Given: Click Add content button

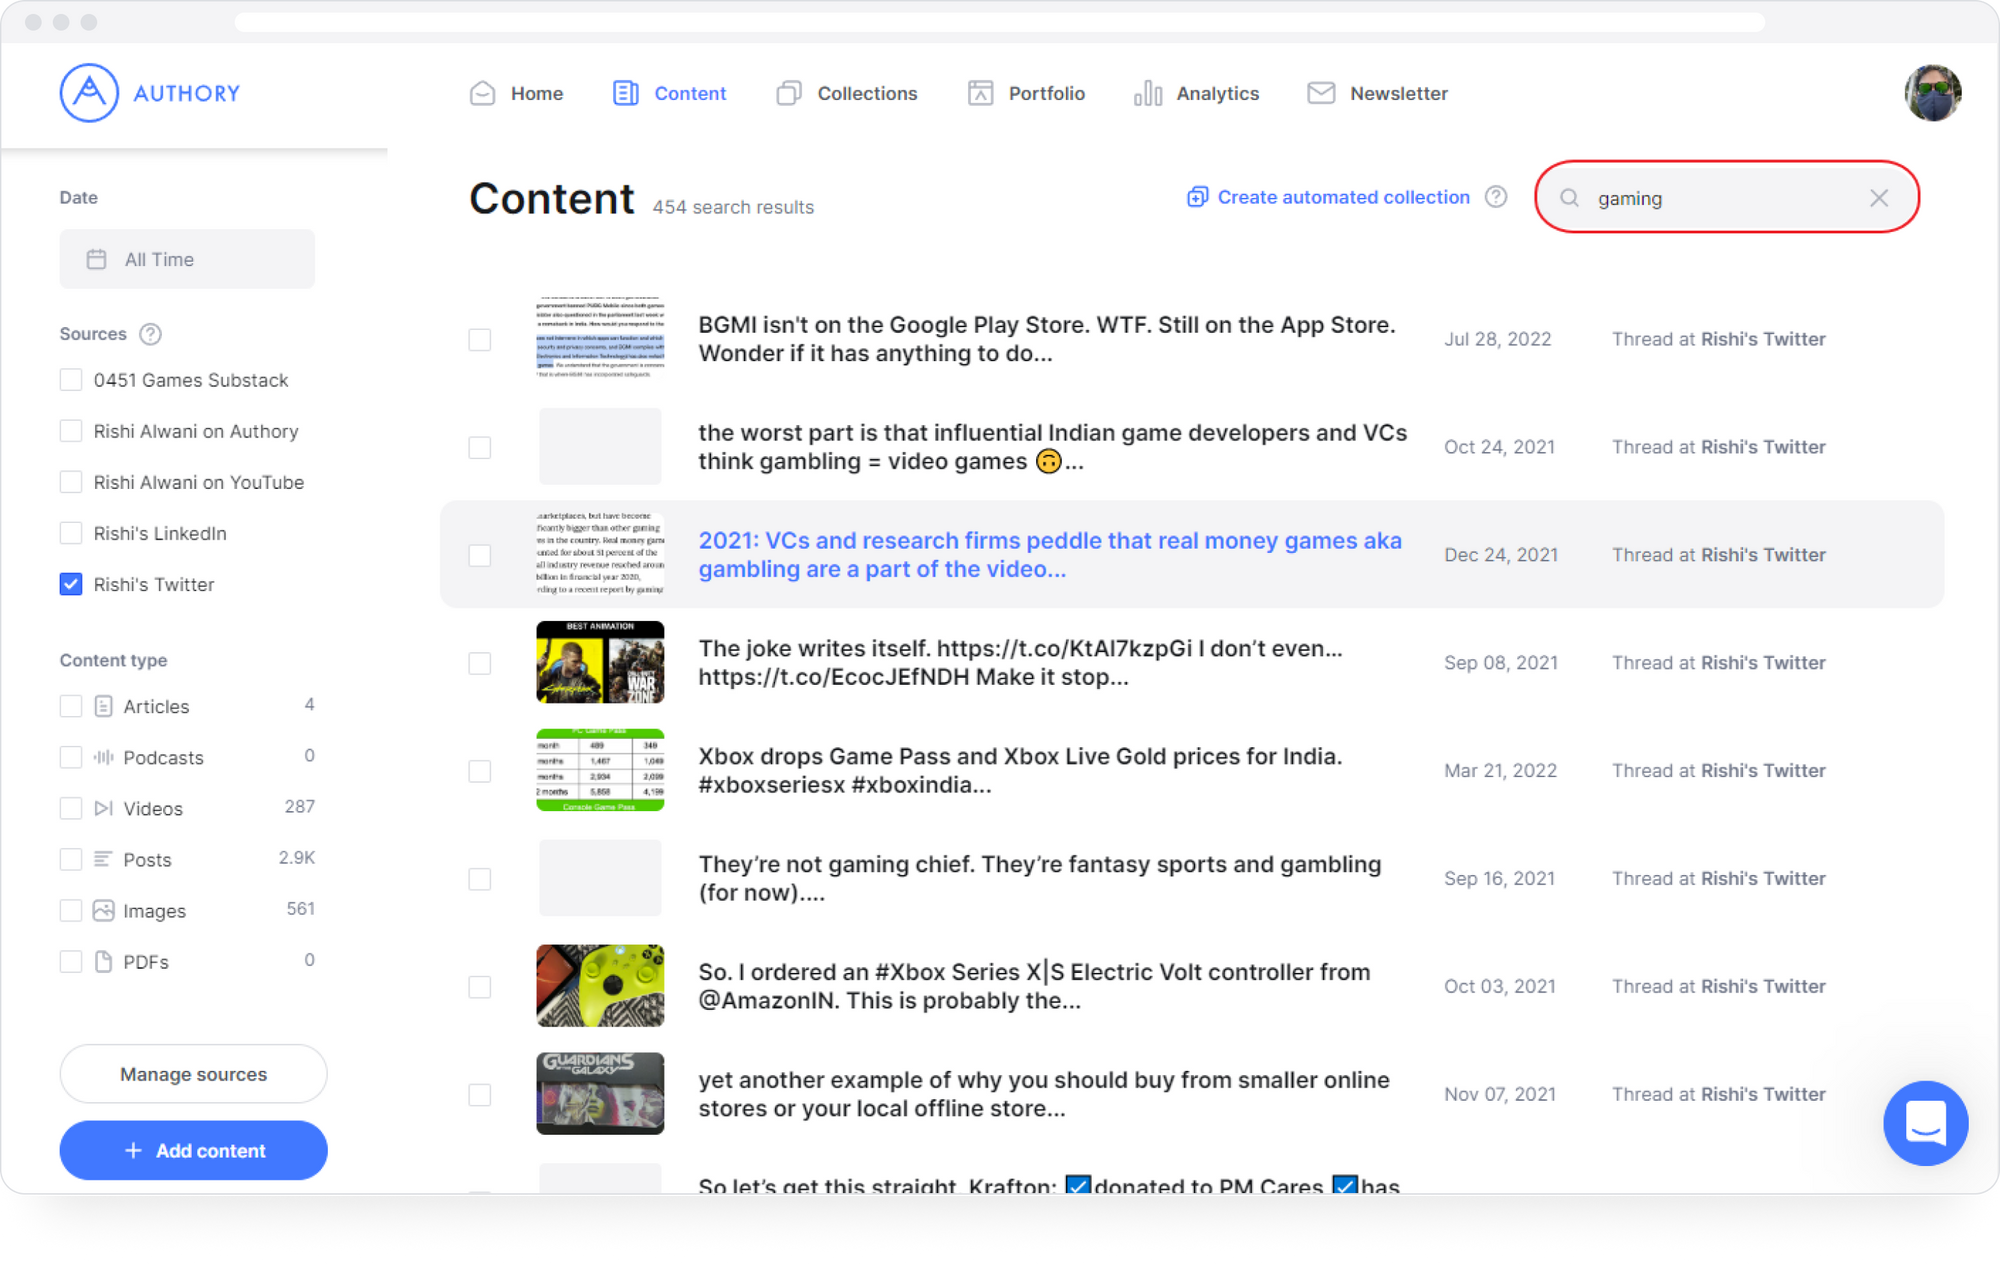Looking at the screenshot, I should [193, 1150].
